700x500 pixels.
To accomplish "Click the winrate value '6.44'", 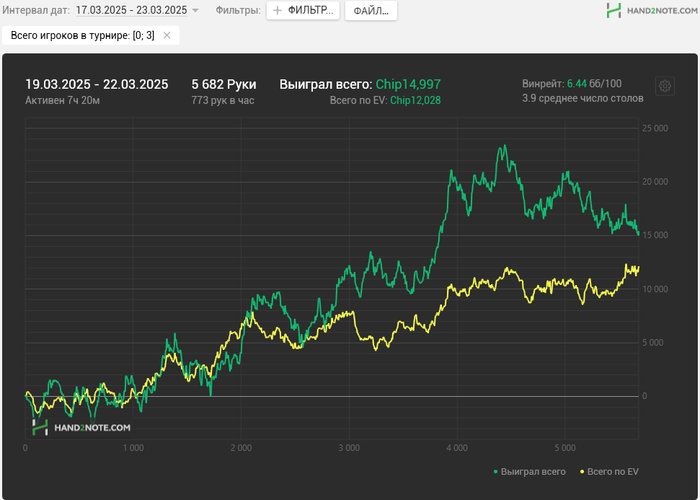I will (577, 83).
